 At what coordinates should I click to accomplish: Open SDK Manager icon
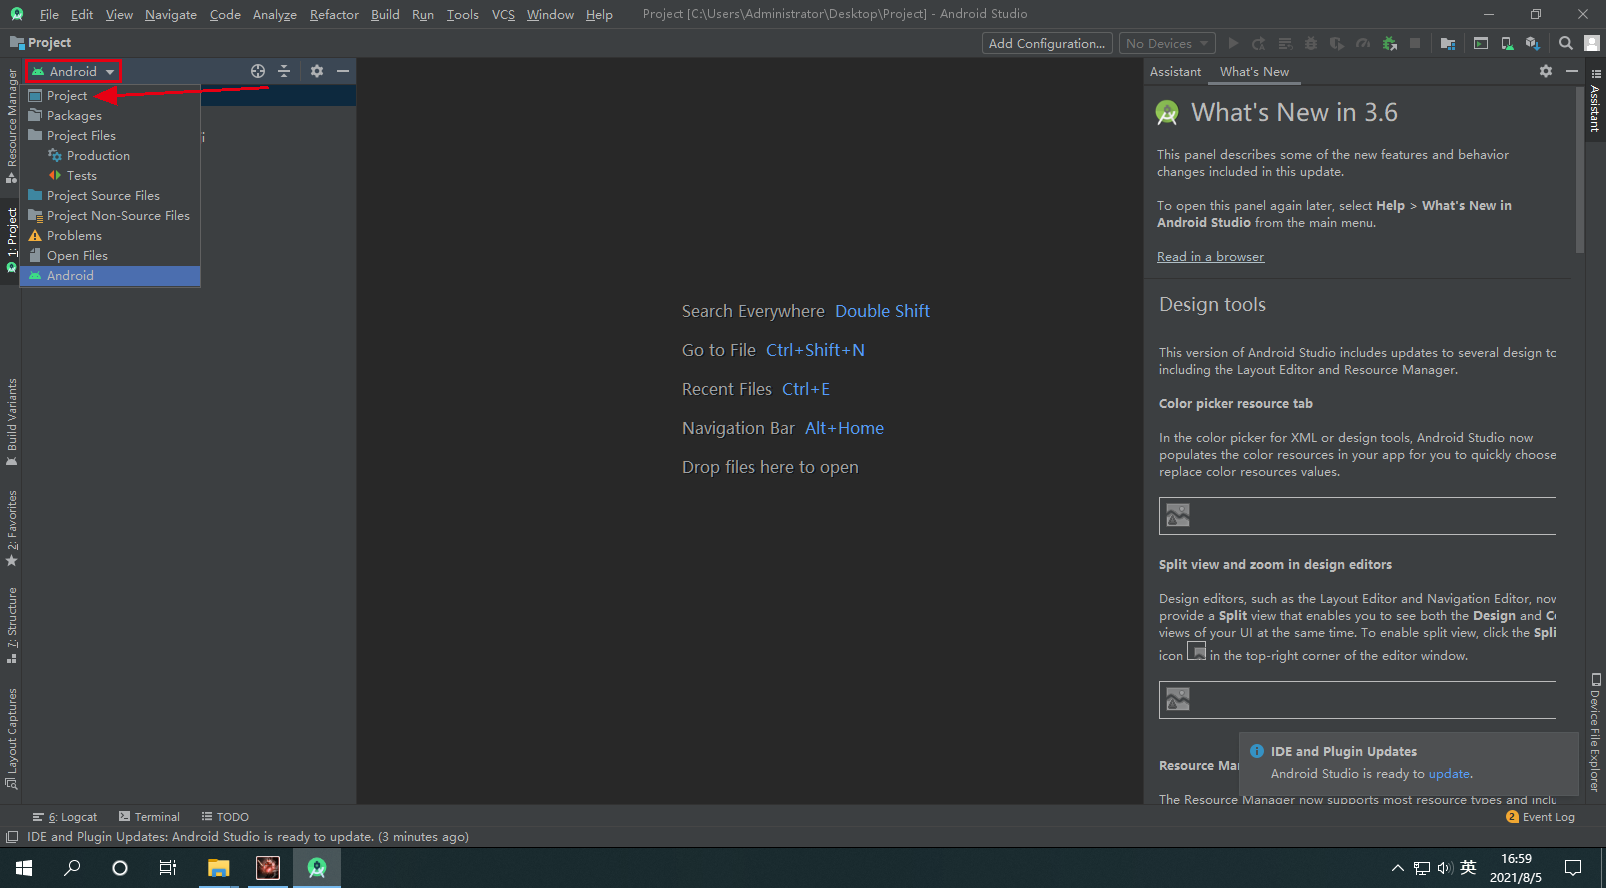1533,43
